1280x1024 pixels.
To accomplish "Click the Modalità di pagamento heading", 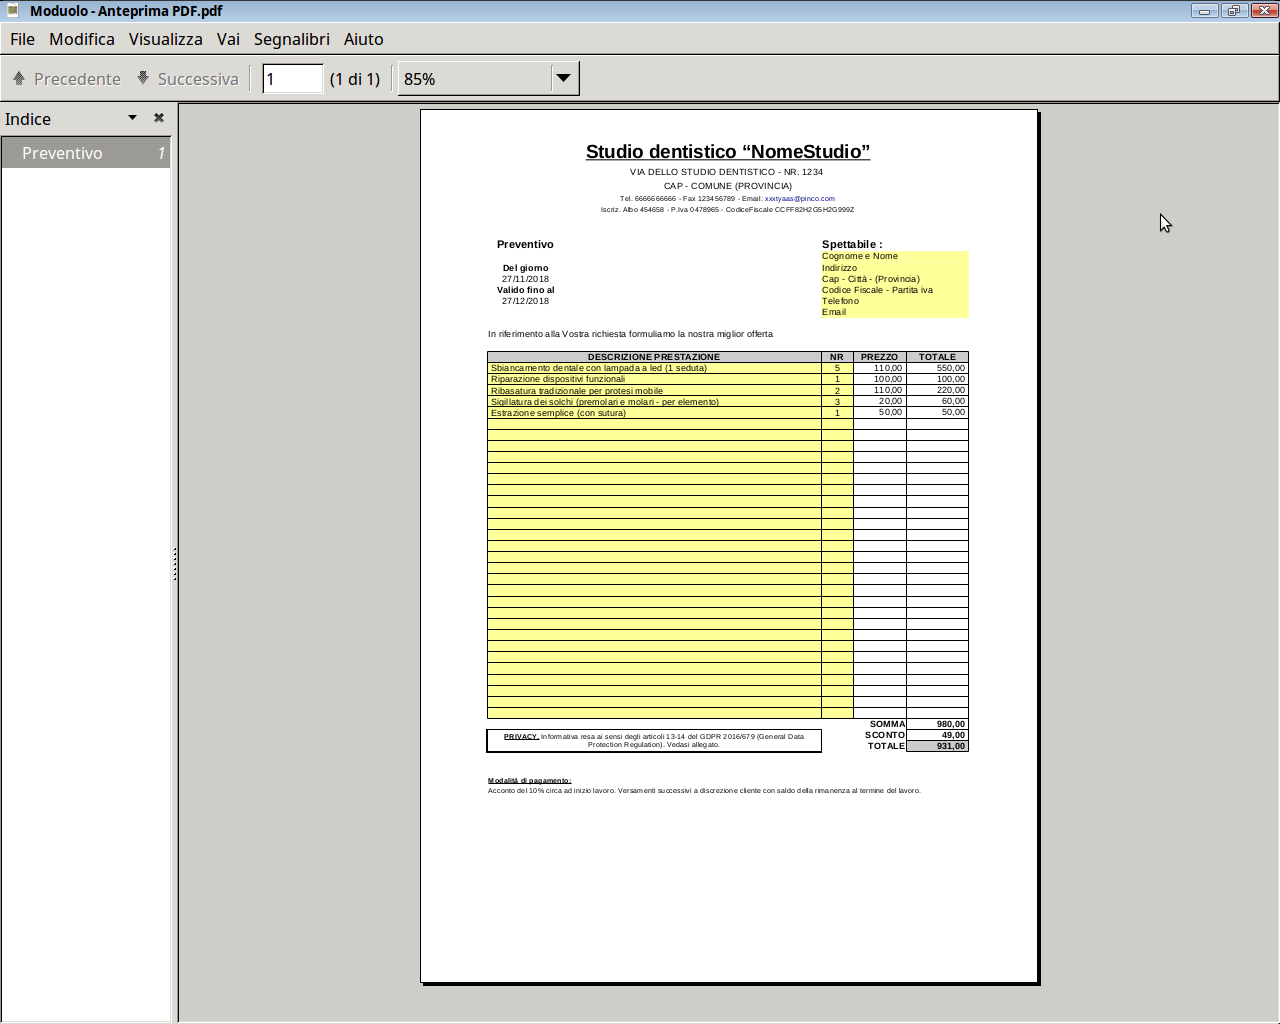I will click(529, 780).
